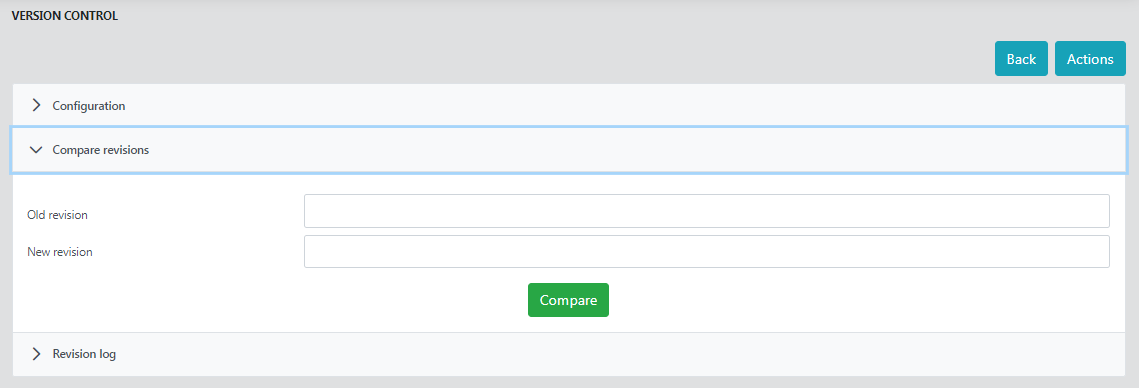Expand Configuration using its chevron arrow

point(36,106)
